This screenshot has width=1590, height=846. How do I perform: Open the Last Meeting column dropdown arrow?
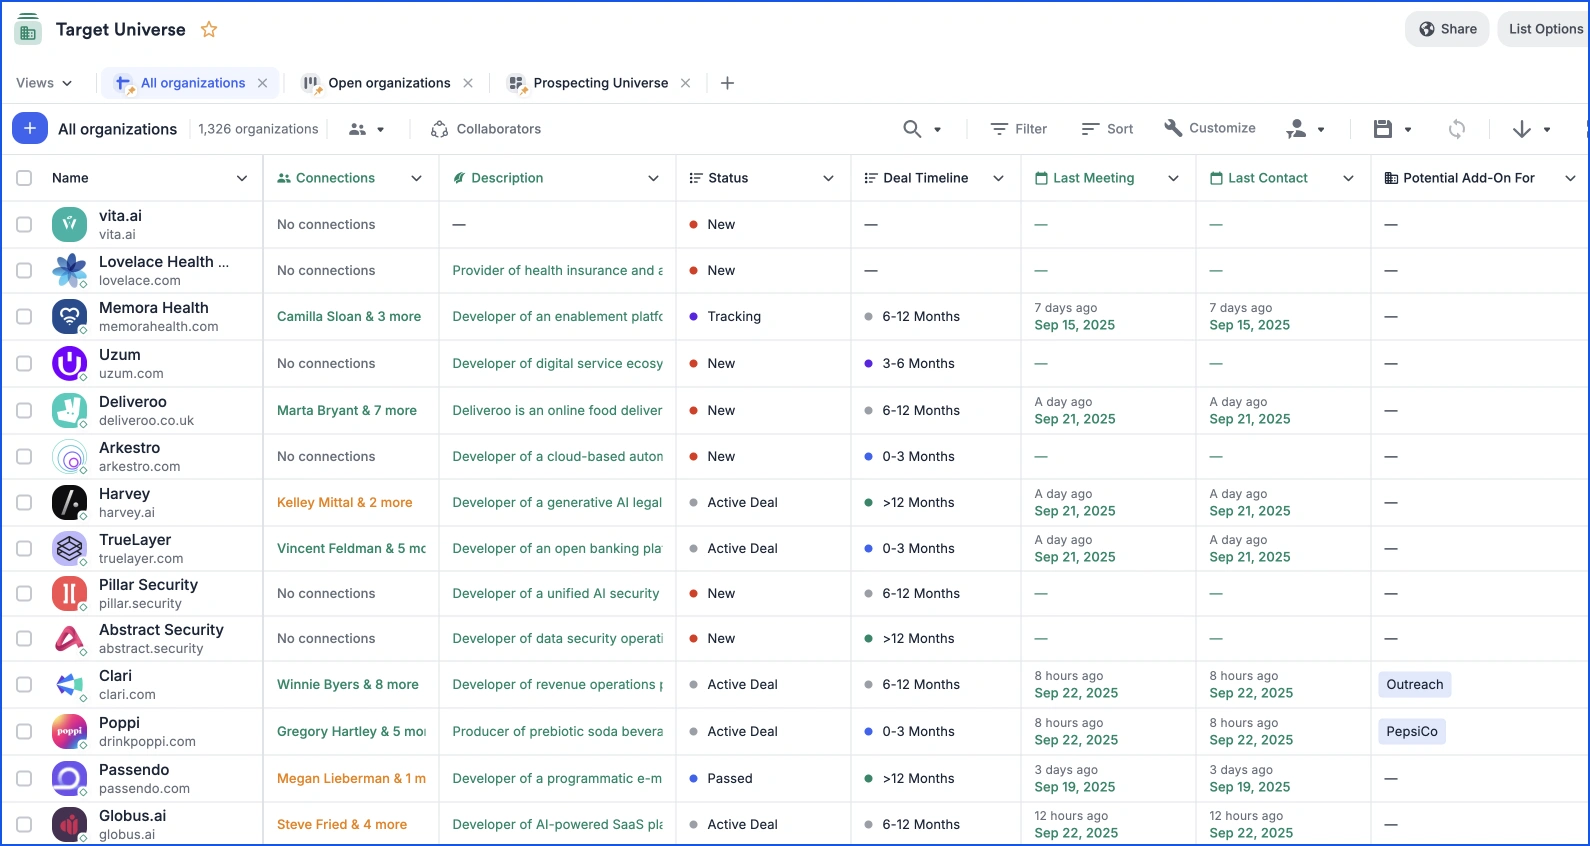[1174, 178]
